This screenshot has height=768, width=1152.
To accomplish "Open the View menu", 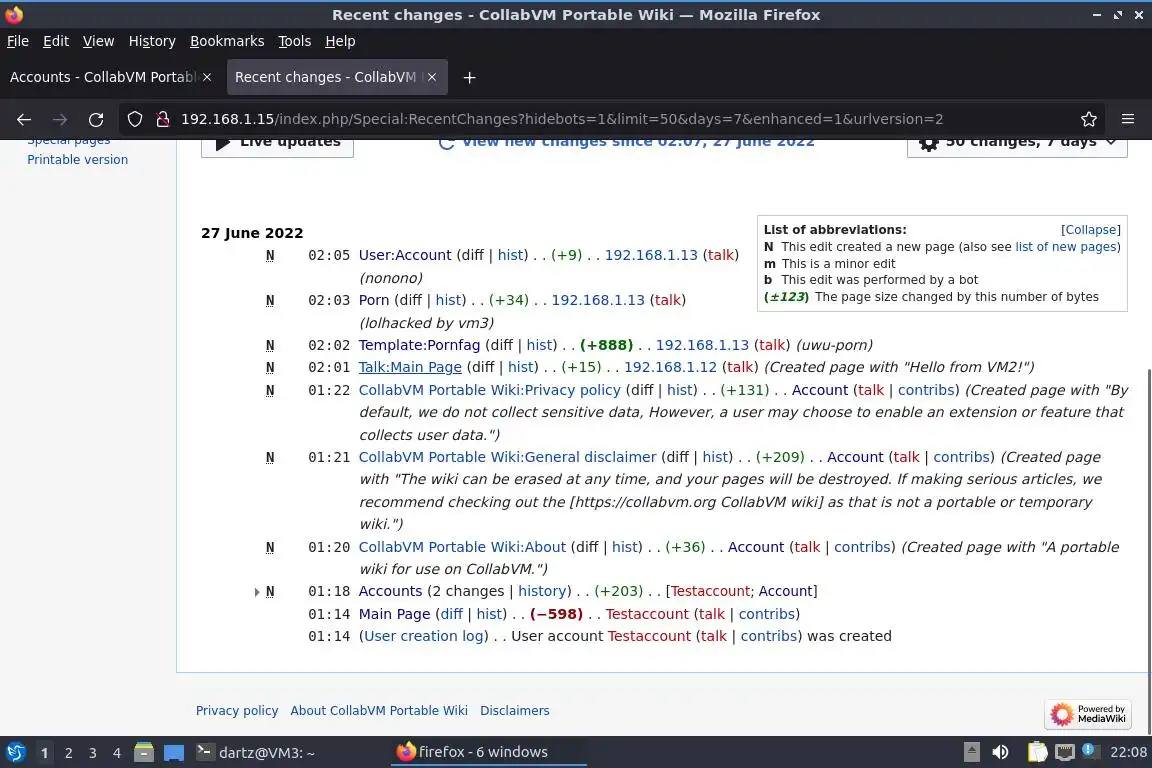I will pos(98,41).
